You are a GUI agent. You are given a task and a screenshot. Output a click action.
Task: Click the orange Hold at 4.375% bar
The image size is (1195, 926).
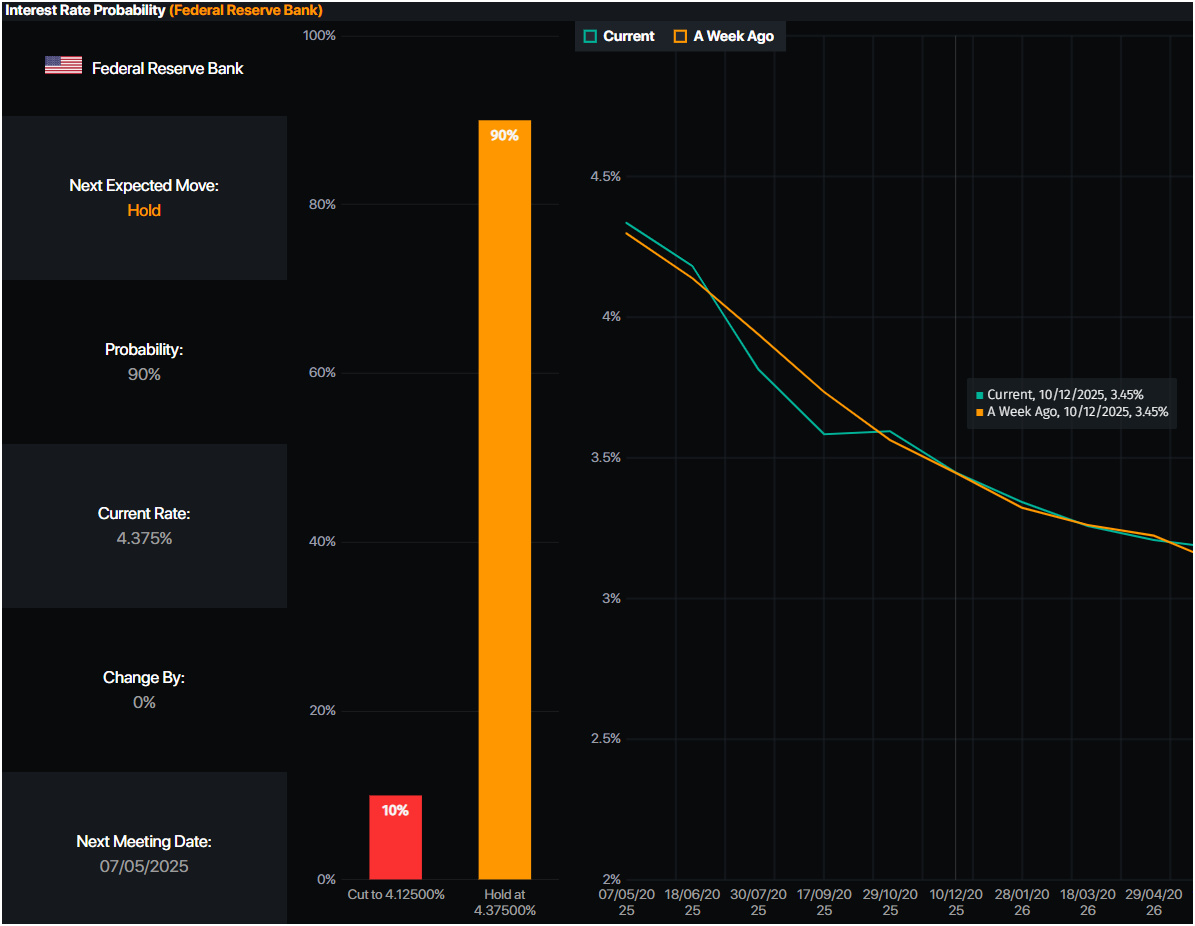point(504,500)
